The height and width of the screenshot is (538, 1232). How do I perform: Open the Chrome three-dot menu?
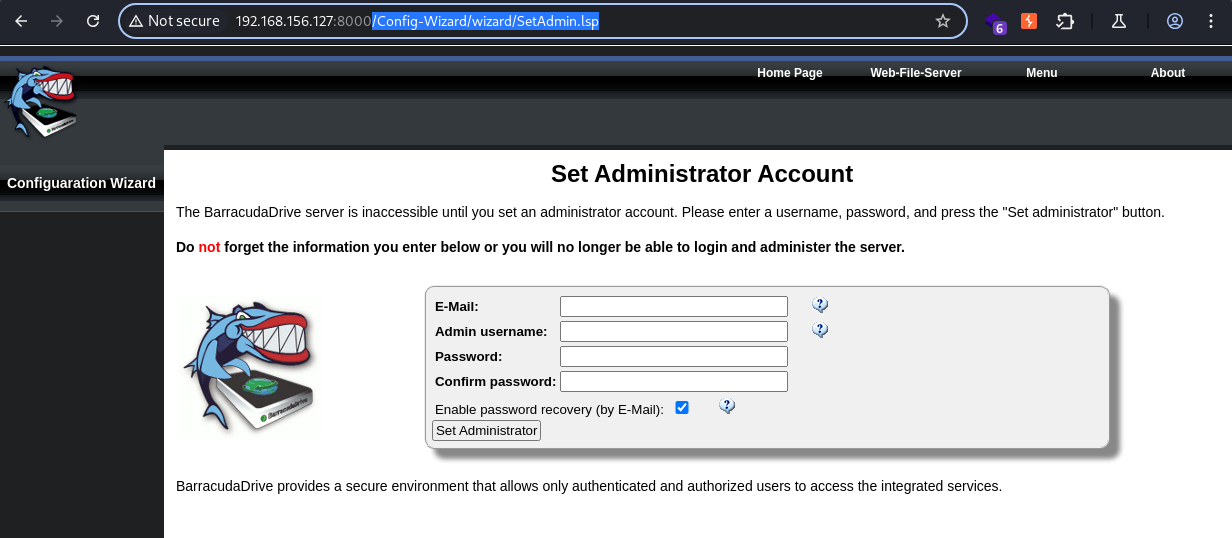click(1211, 21)
